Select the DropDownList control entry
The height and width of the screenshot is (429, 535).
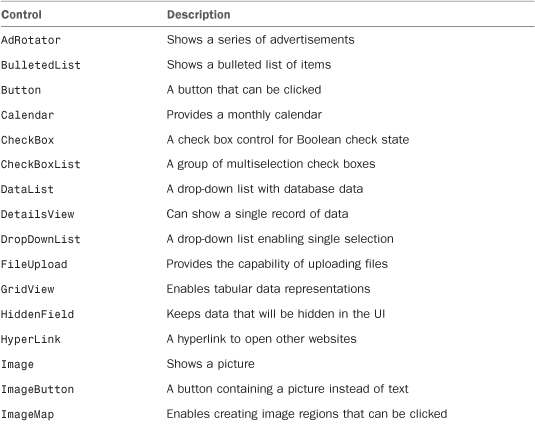tap(41, 239)
